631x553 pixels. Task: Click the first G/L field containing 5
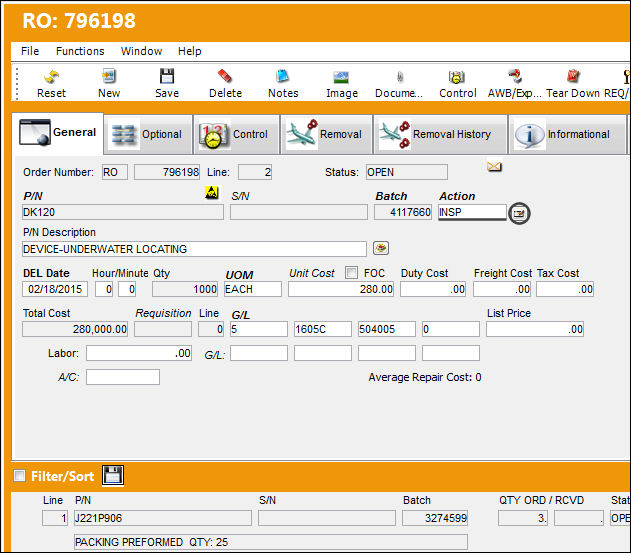[259, 329]
